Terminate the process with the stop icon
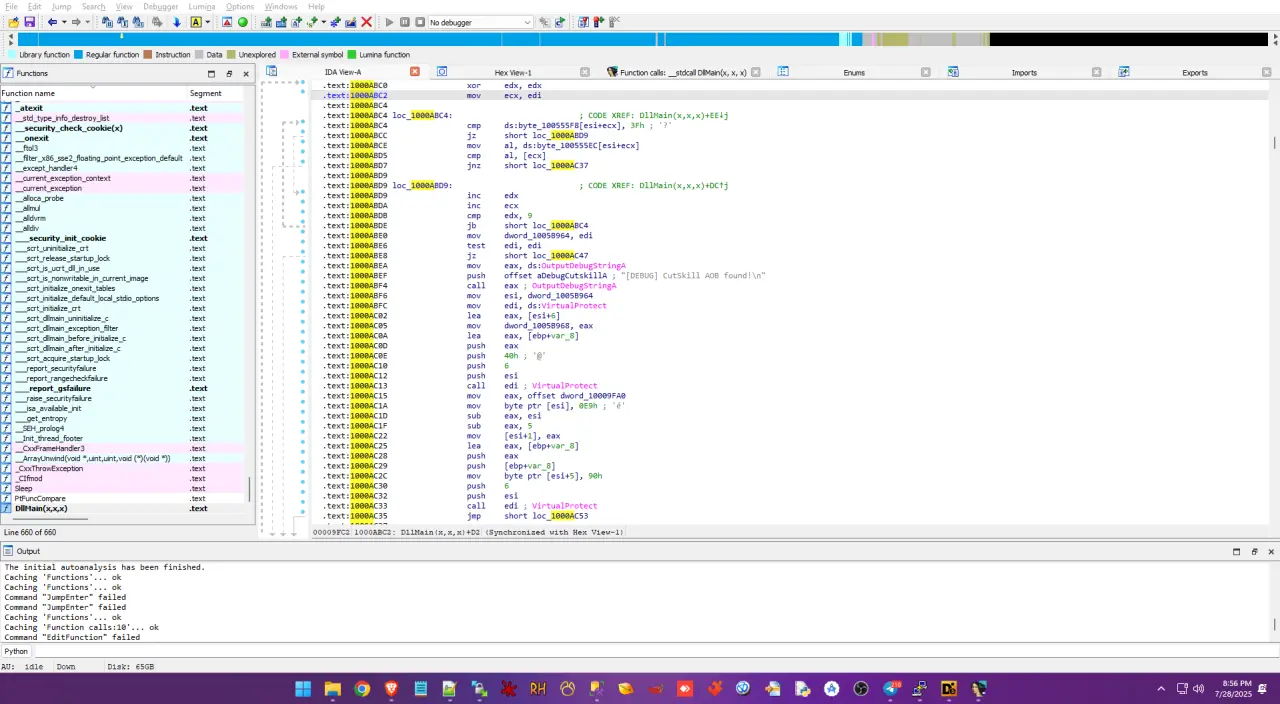This screenshot has width=1280, height=704. point(420,22)
